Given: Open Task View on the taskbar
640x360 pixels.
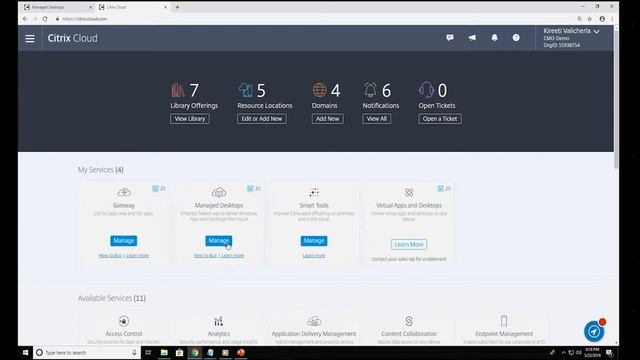Looking at the screenshot, I should coord(148,353).
